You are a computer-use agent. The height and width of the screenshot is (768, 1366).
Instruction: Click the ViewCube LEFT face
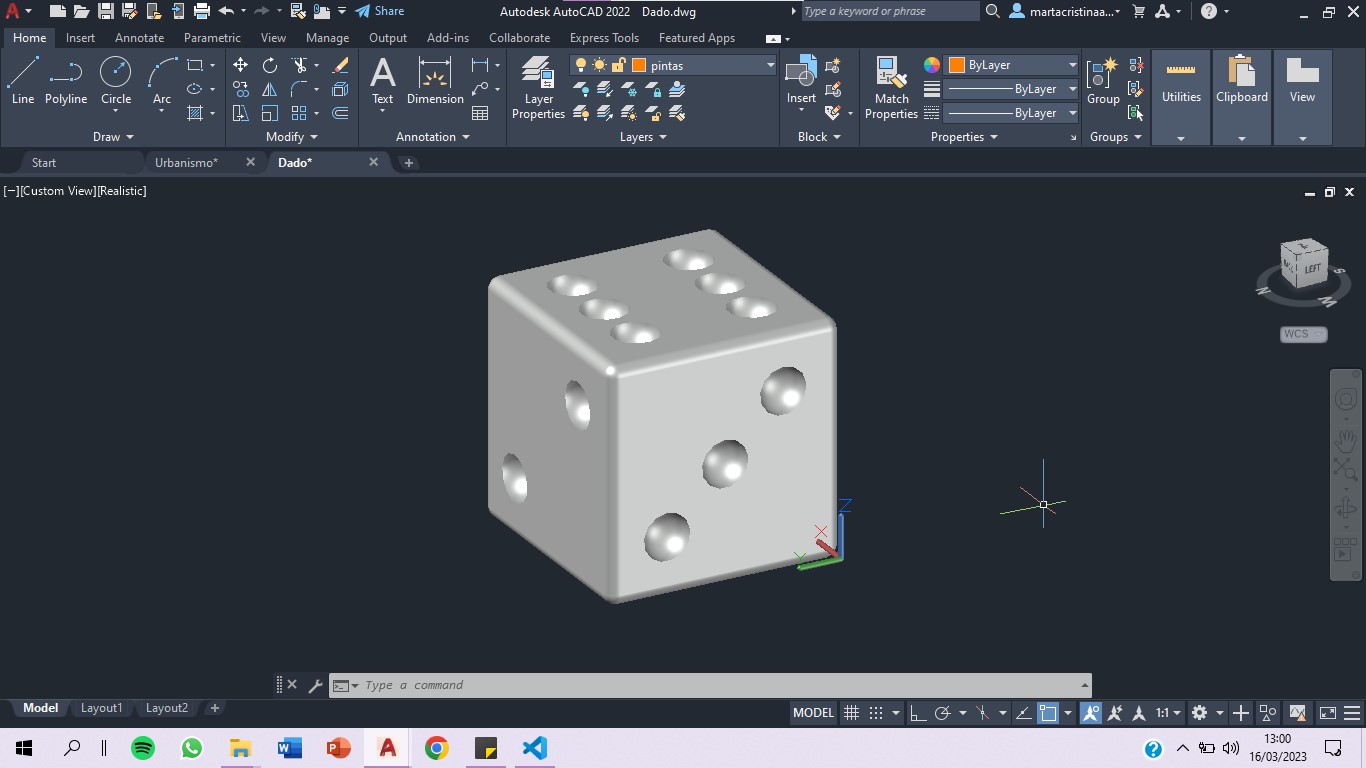coord(1312,268)
